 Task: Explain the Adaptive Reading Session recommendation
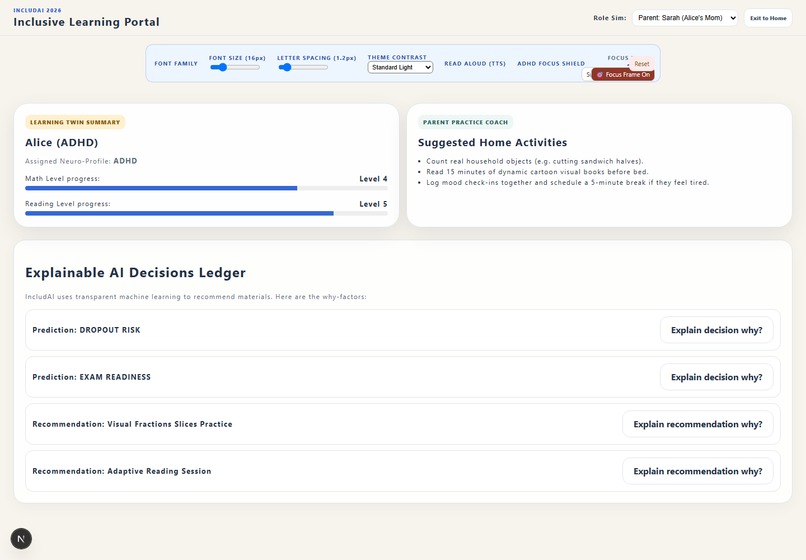(698, 471)
